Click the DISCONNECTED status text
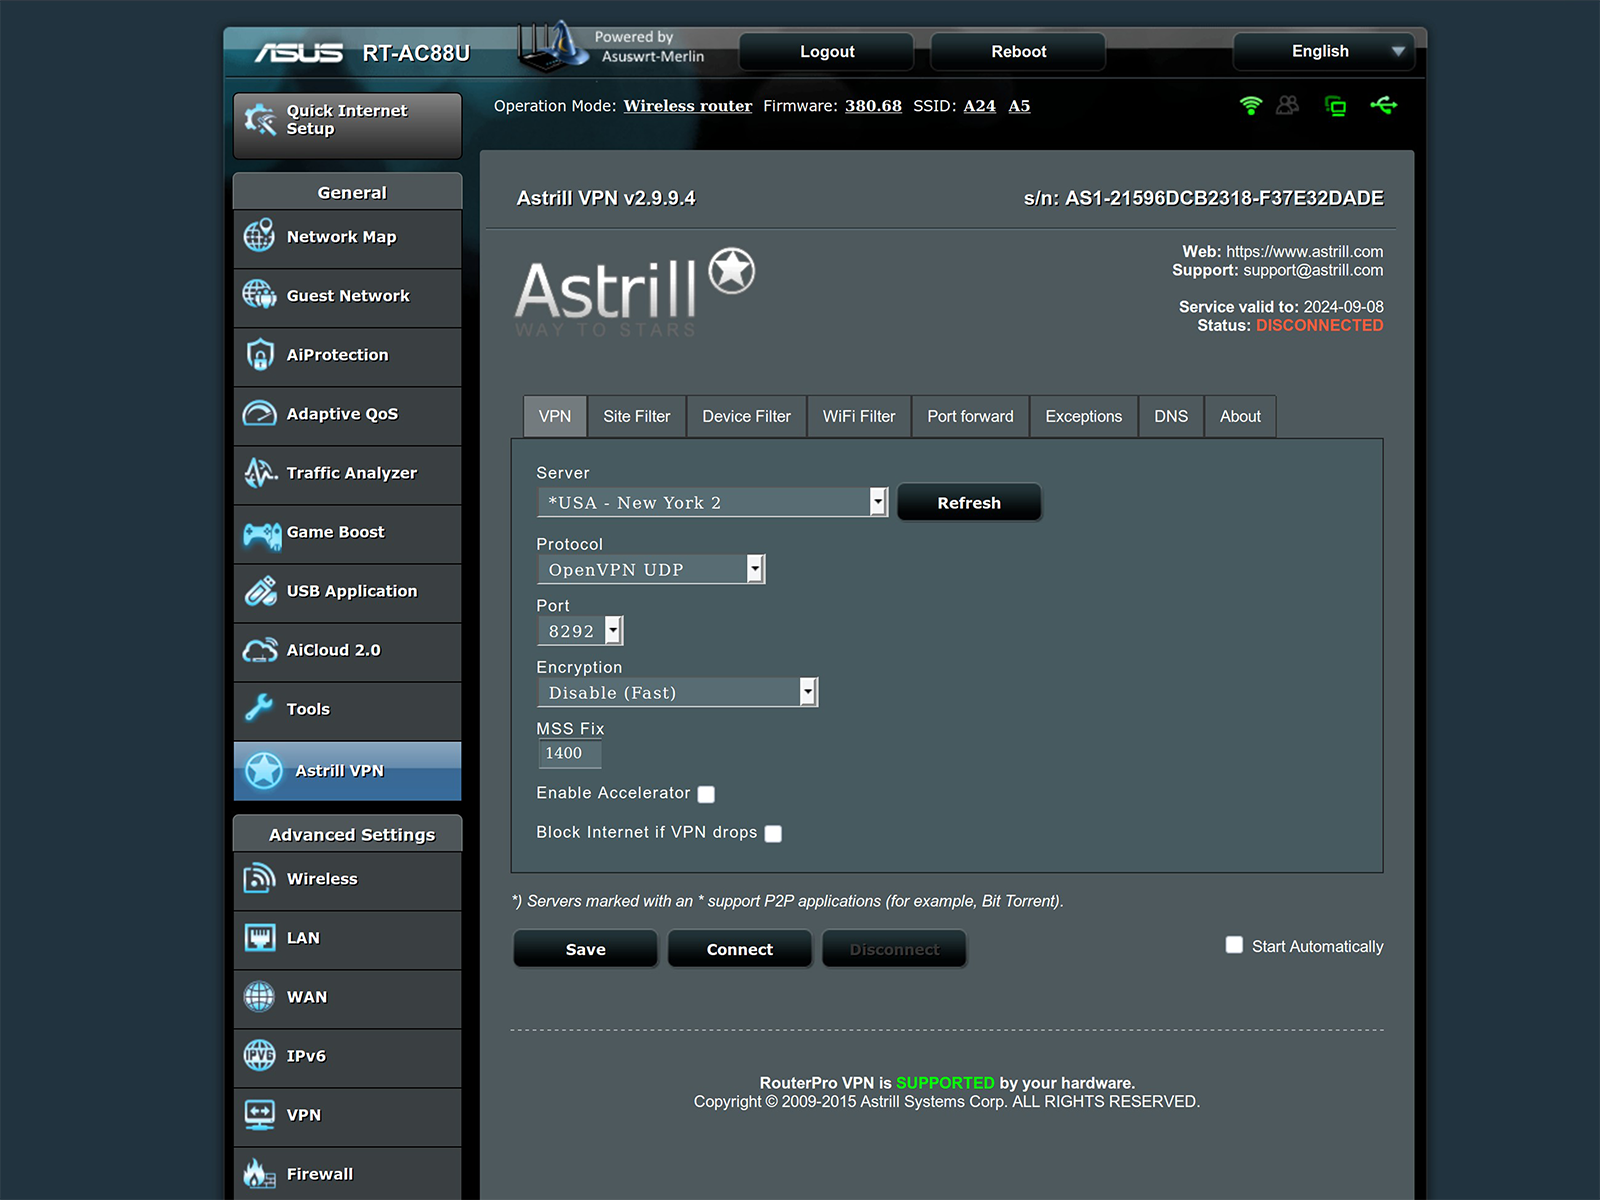The width and height of the screenshot is (1600, 1200). coord(1320,325)
